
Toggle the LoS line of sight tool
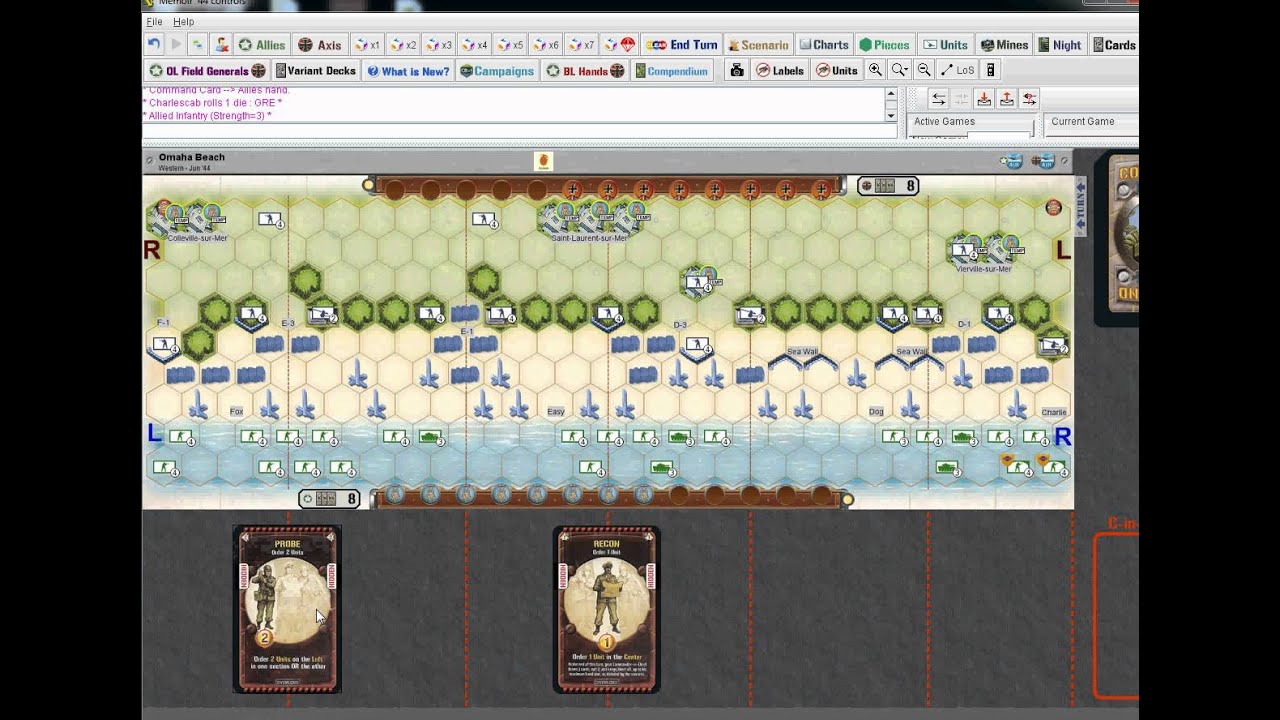[x=957, y=70]
